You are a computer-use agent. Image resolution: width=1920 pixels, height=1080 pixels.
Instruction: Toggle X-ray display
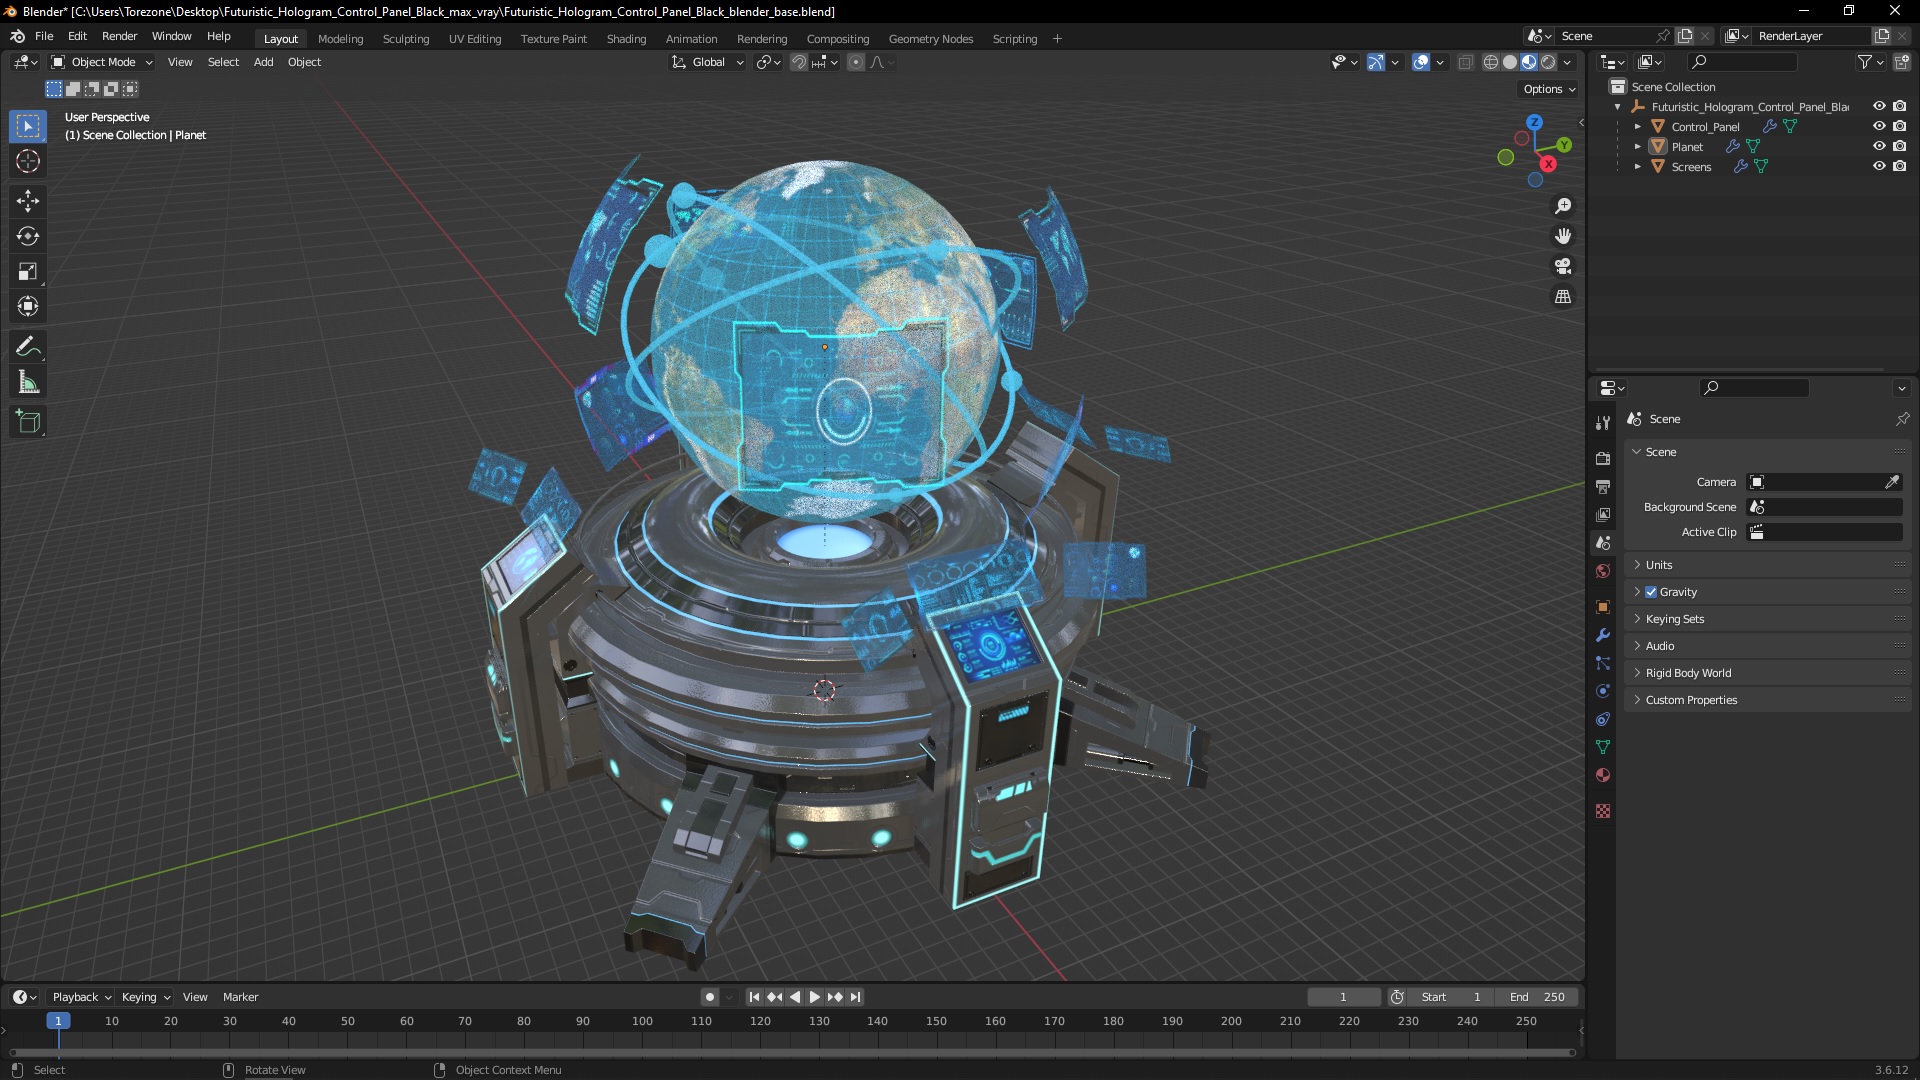1465,62
